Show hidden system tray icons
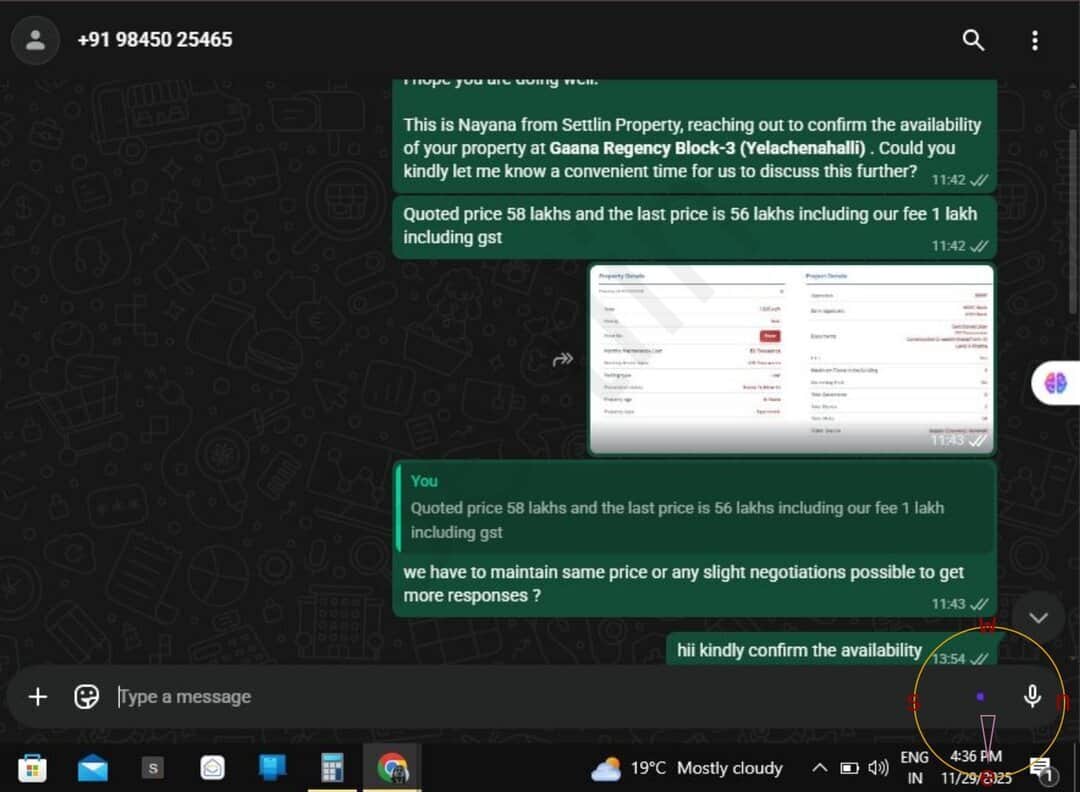Image resolution: width=1080 pixels, height=792 pixels. [819, 768]
